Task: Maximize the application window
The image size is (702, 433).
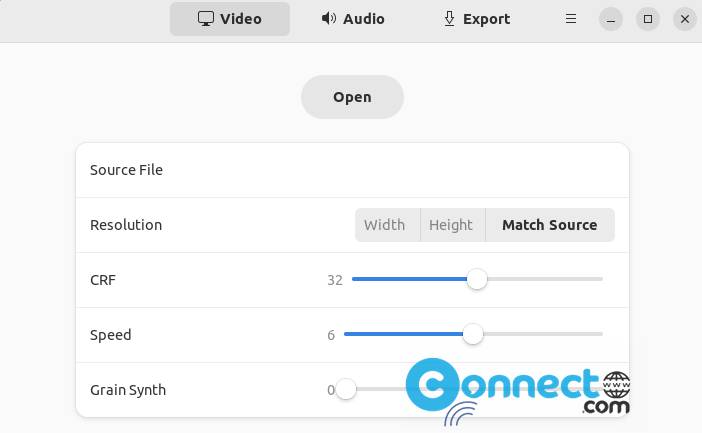Action: coord(648,19)
